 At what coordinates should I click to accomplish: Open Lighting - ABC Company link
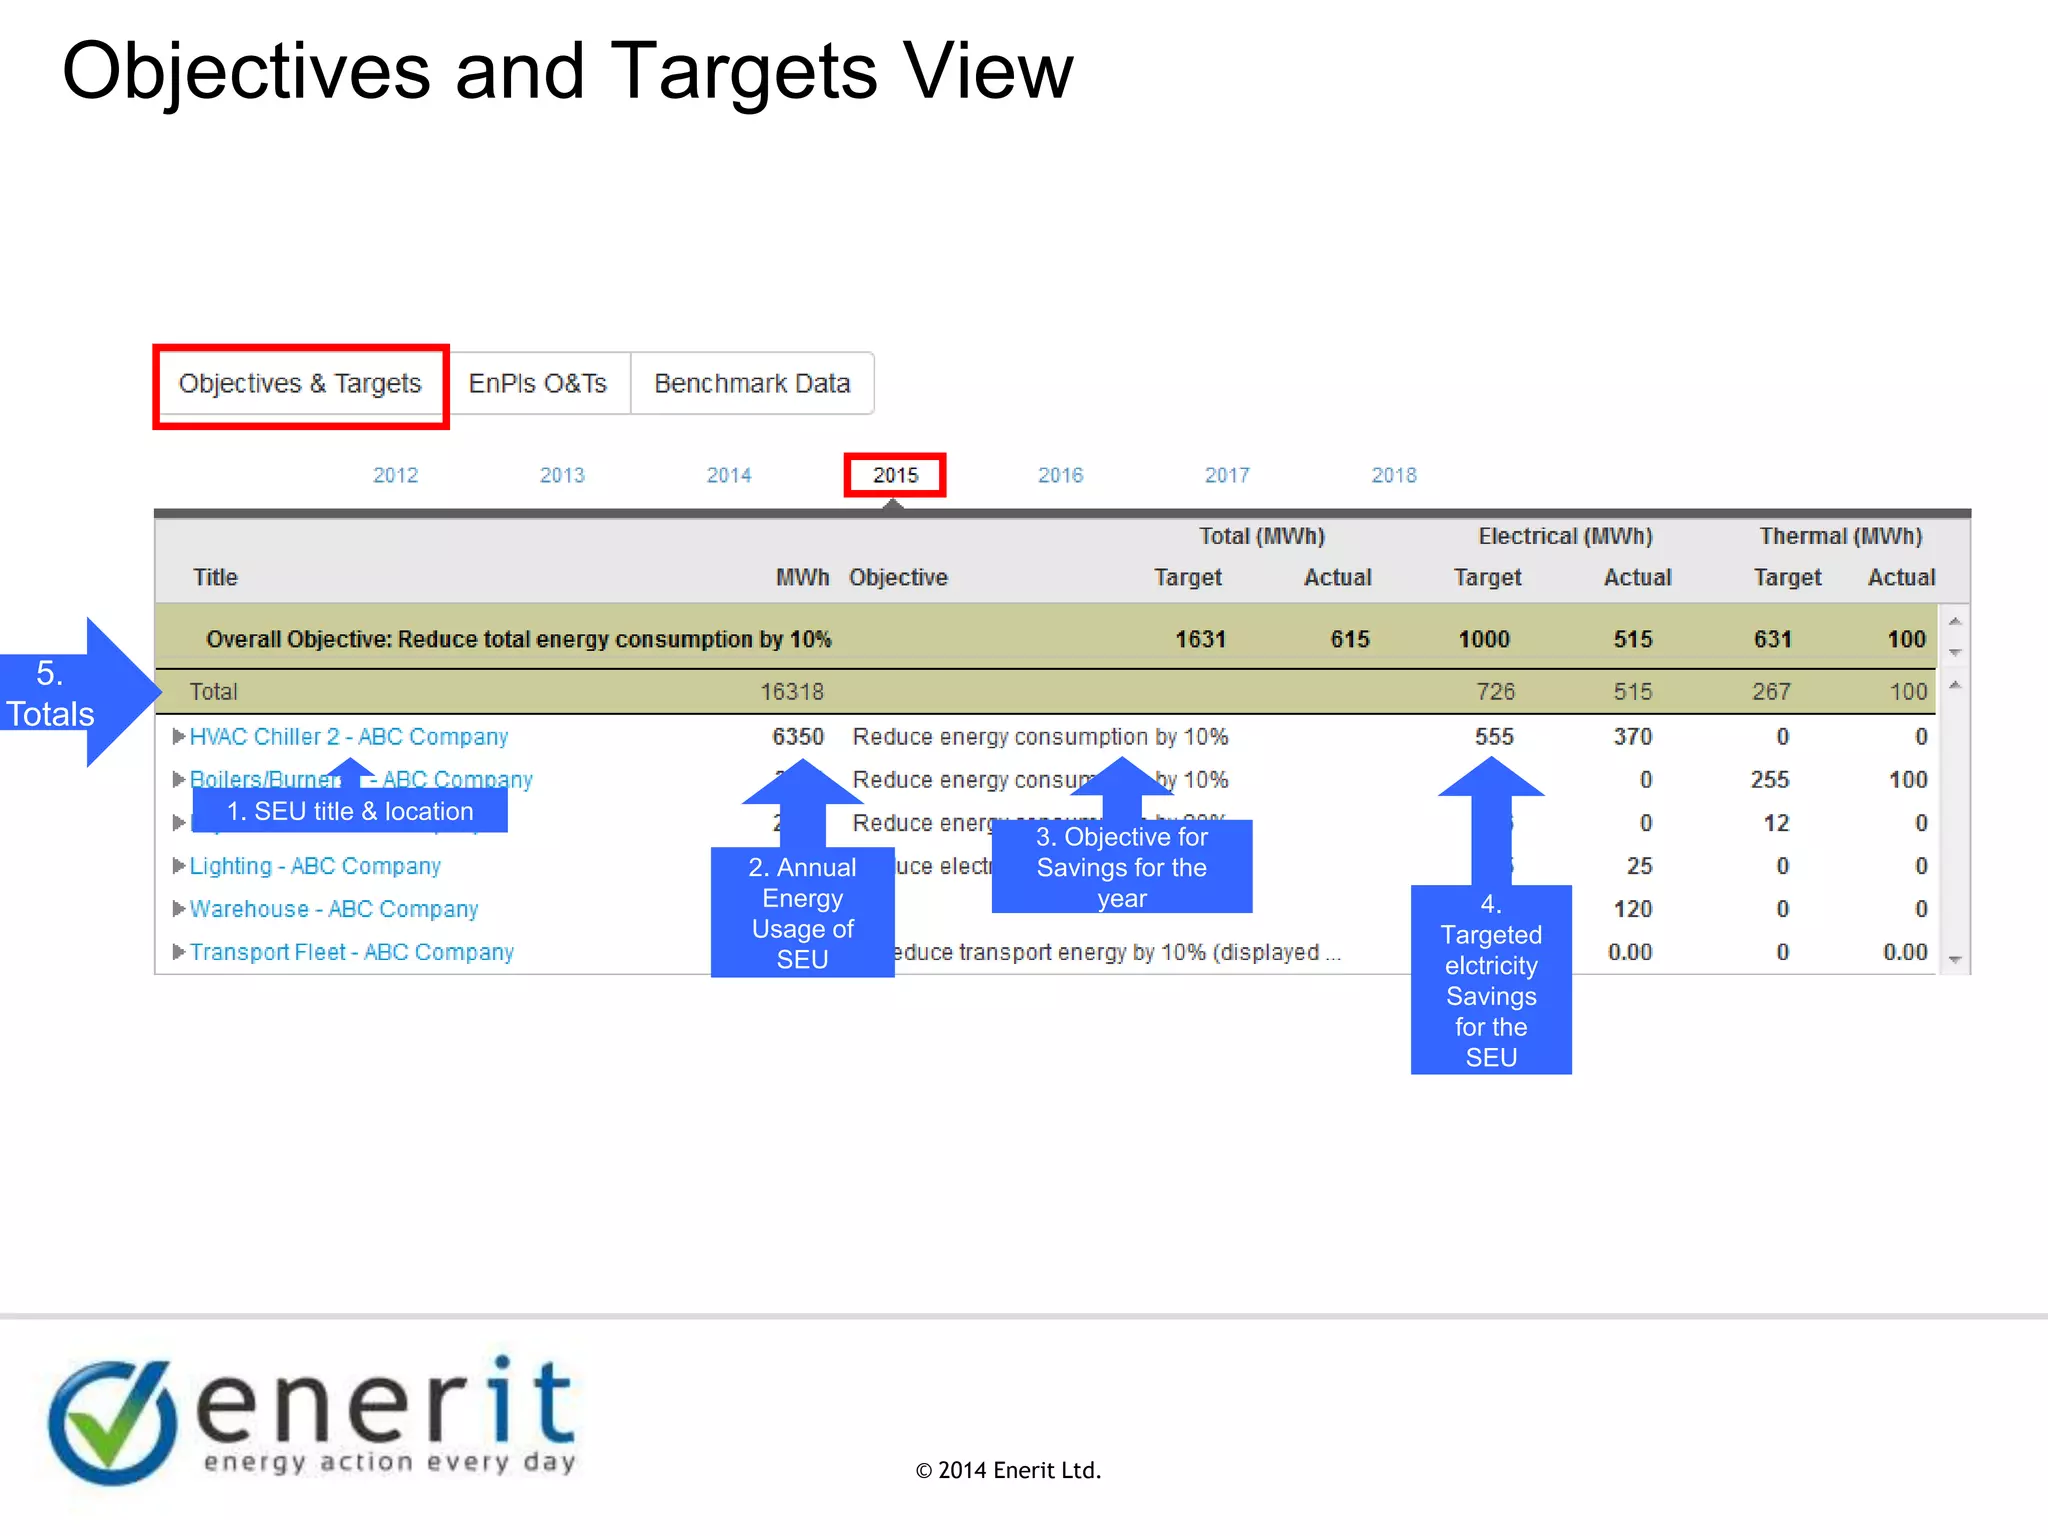[315, 866]
